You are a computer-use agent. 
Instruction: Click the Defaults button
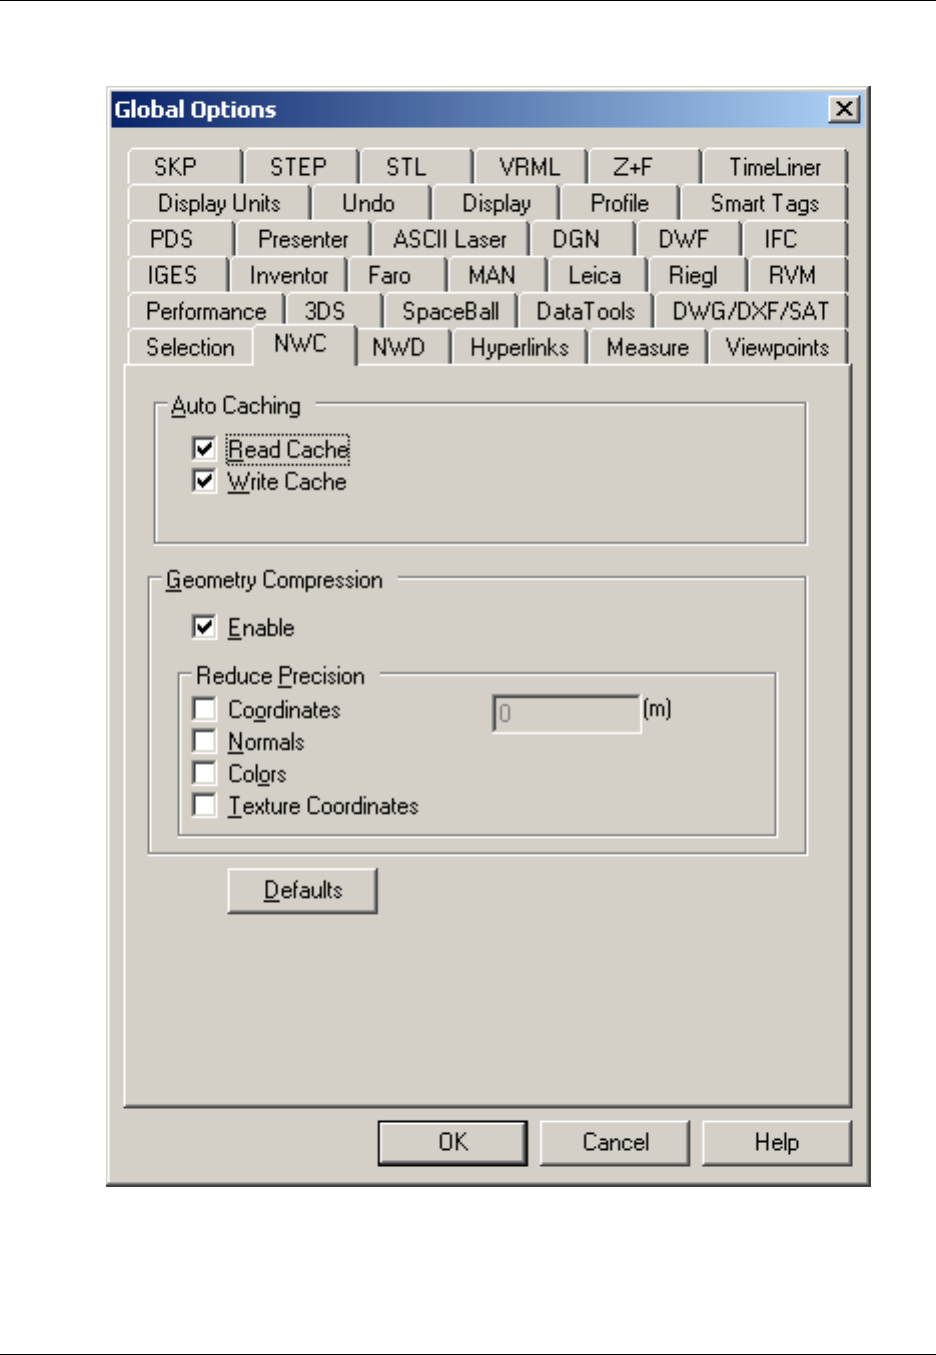click(x=303, y=890)
